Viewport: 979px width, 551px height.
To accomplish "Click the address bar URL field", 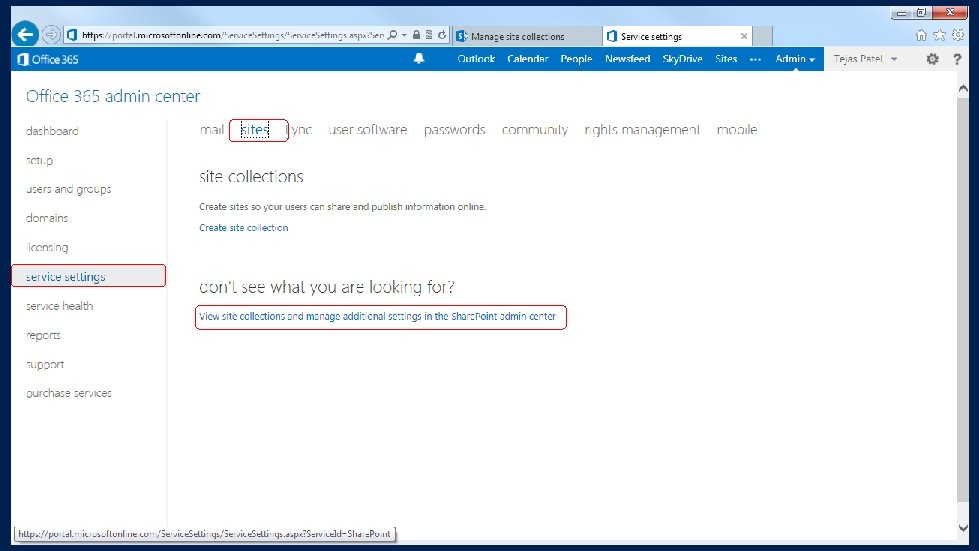I will coord(232,35).
